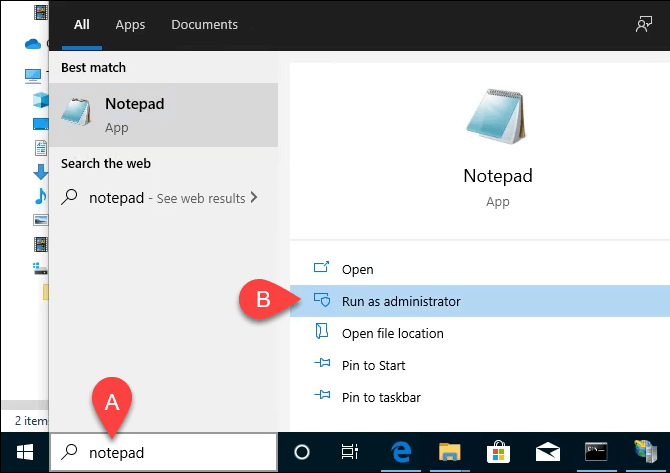Open the Mail app from the taskbar

tap(547, 453)
